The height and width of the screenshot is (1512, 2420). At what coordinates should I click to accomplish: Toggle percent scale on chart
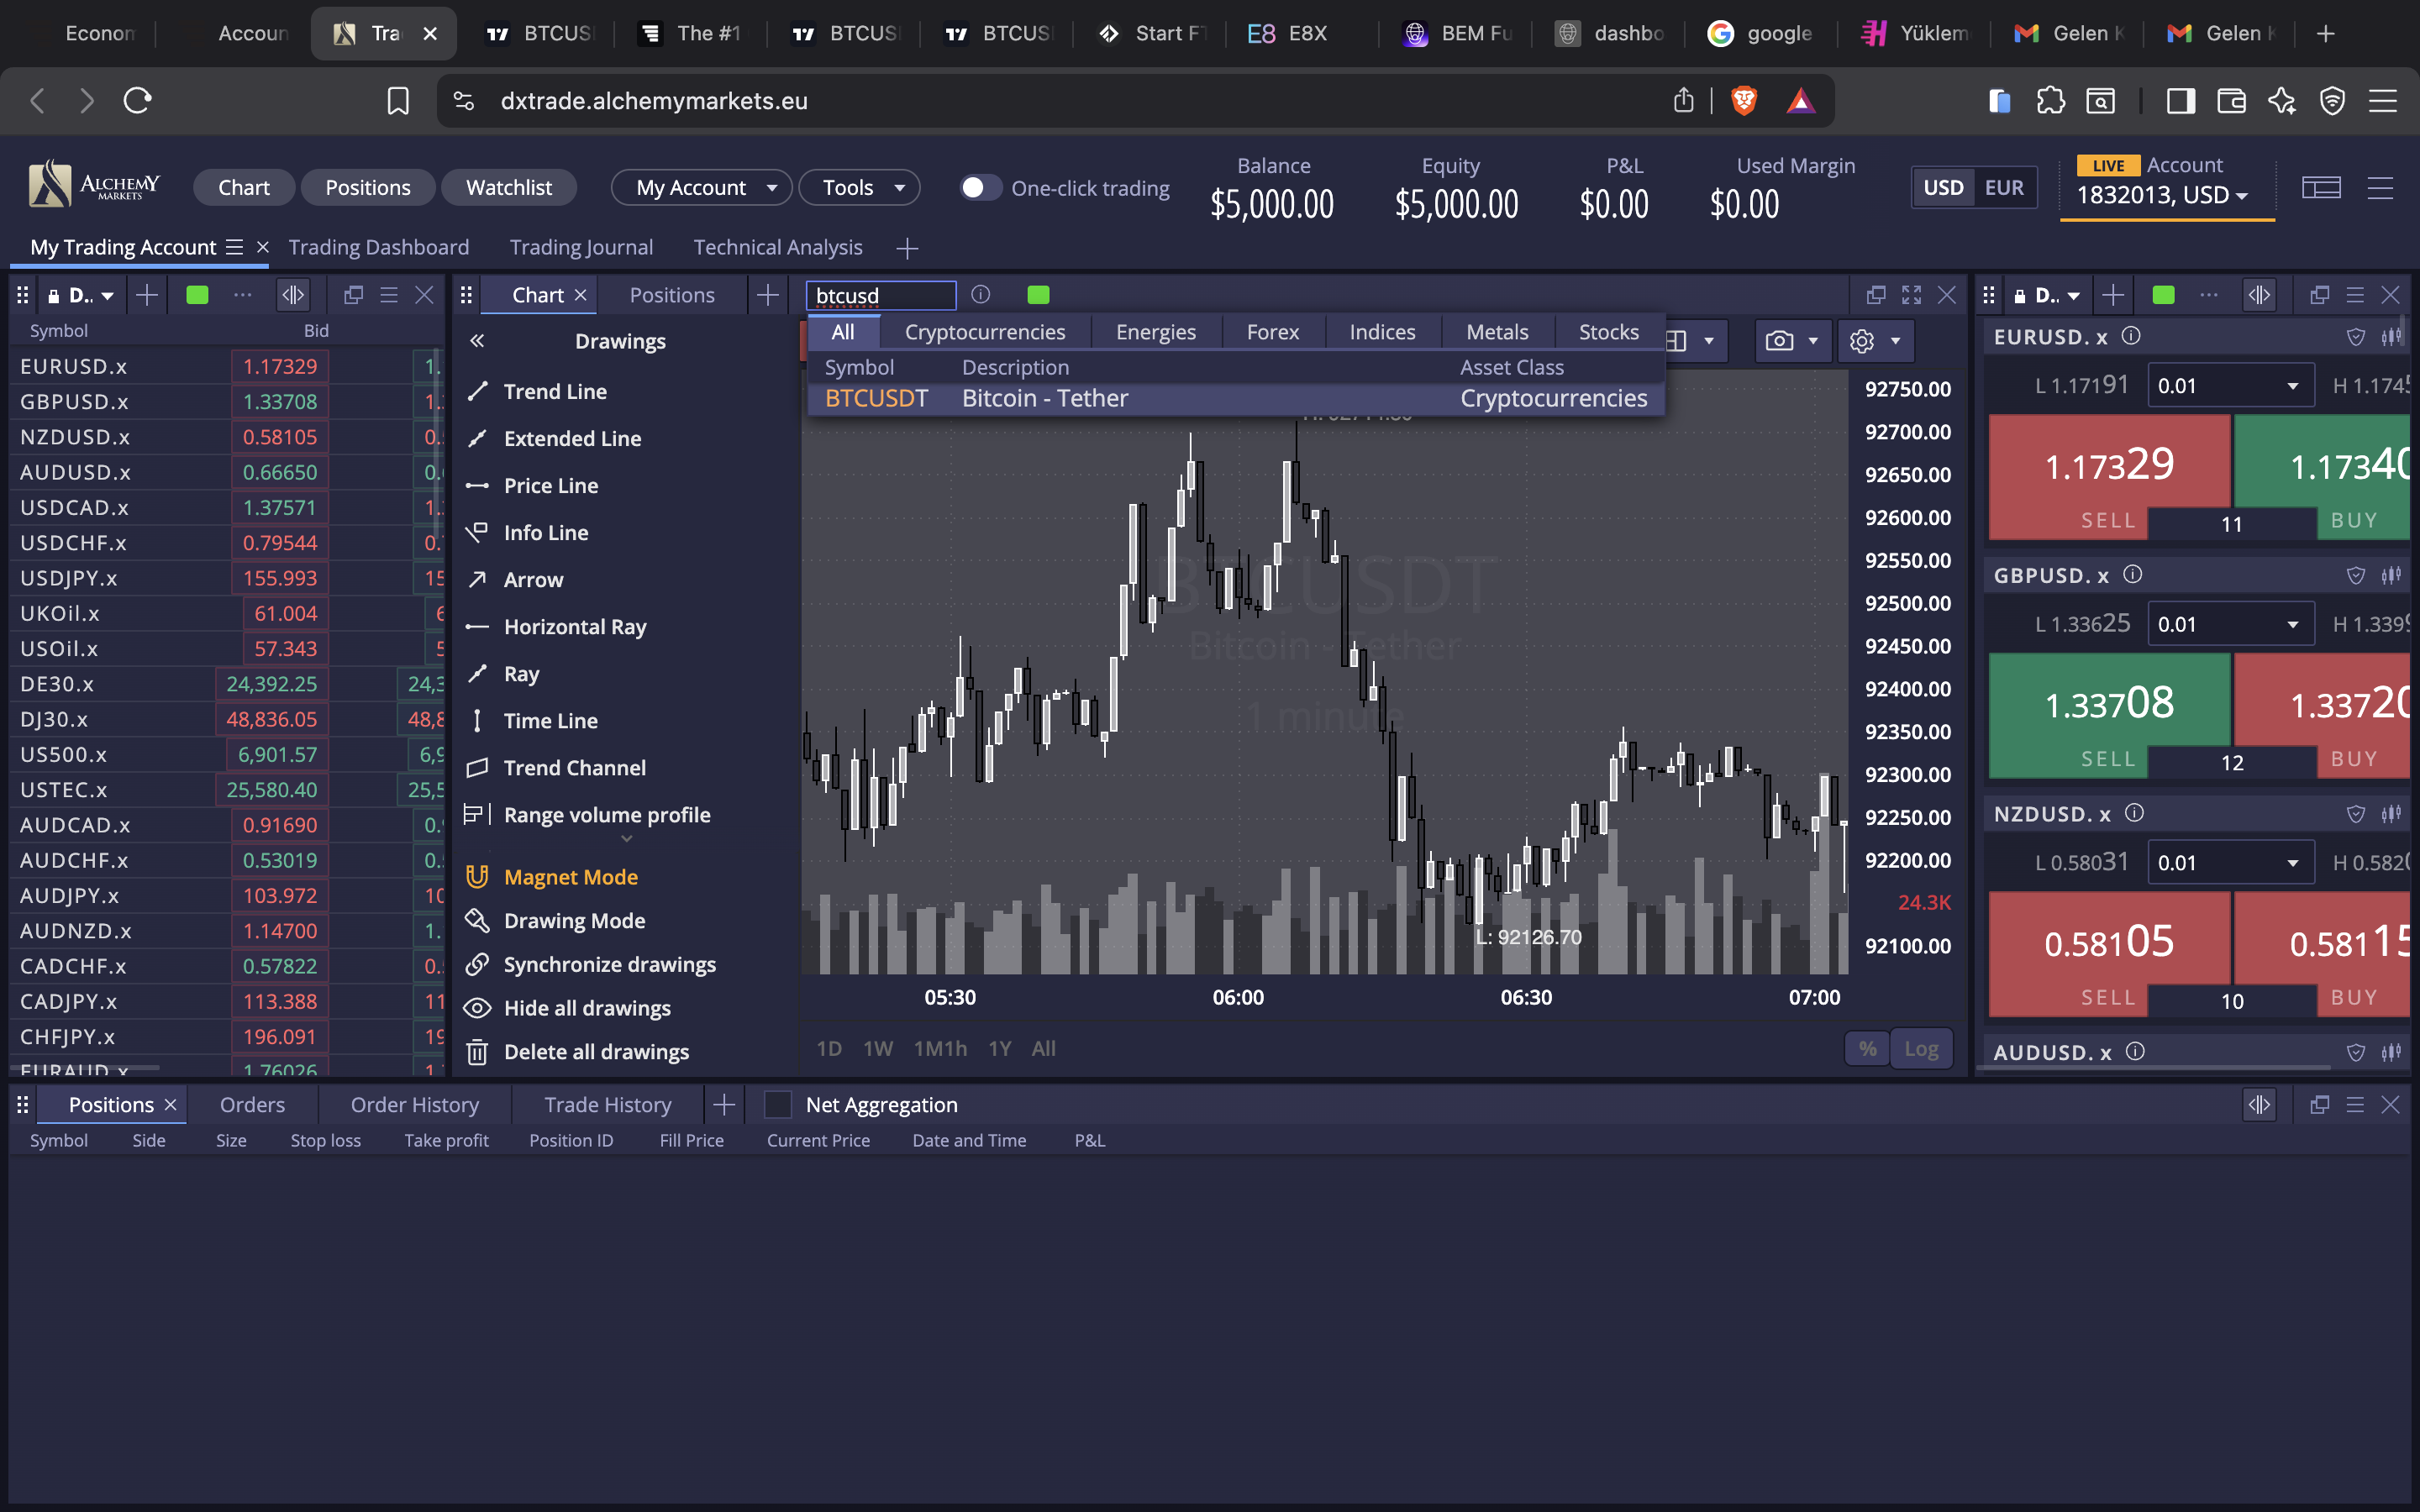pos(1867,1049)
